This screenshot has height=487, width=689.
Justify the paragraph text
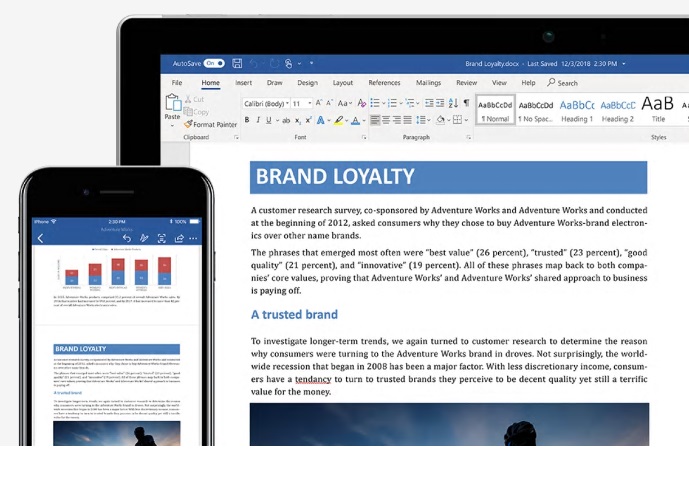point(408,120)
